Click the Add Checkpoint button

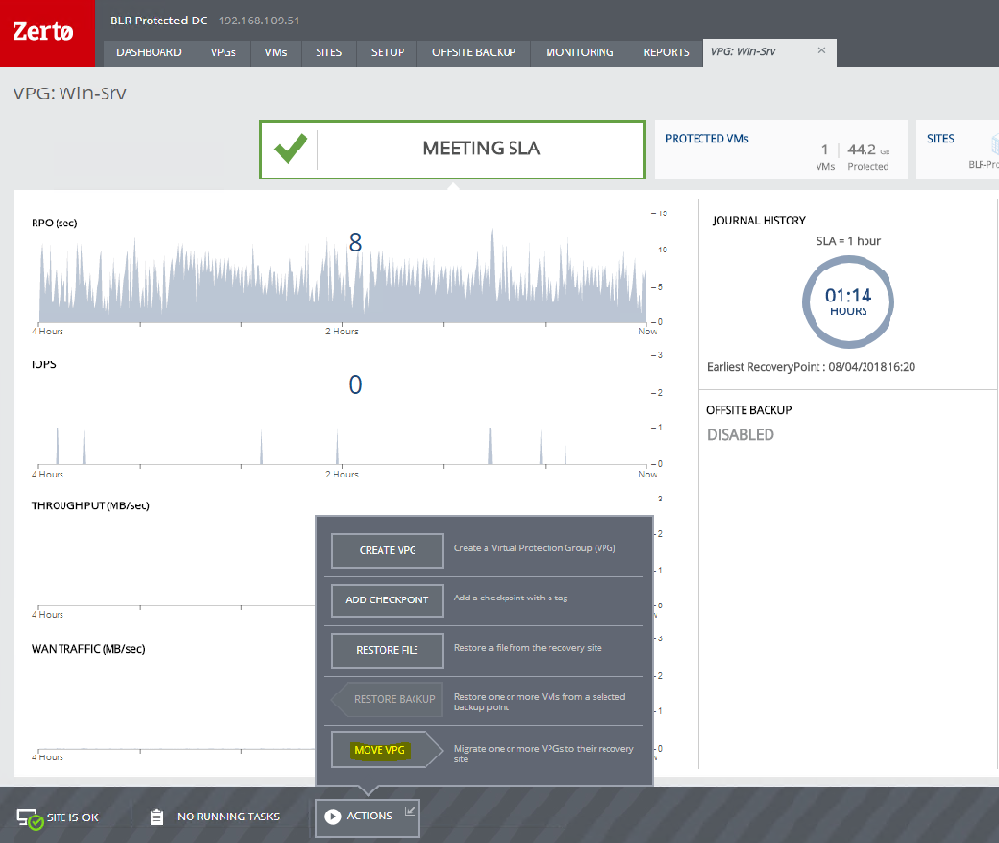[x=386, y=600]
